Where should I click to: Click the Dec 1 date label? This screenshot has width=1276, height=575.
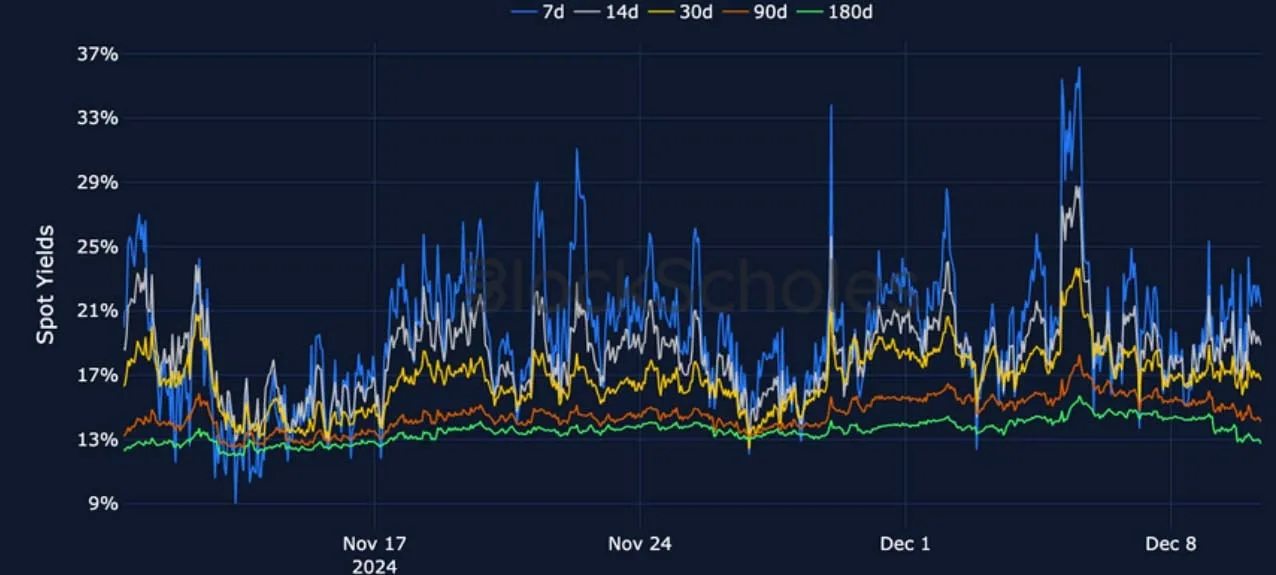tap(905, 544)
